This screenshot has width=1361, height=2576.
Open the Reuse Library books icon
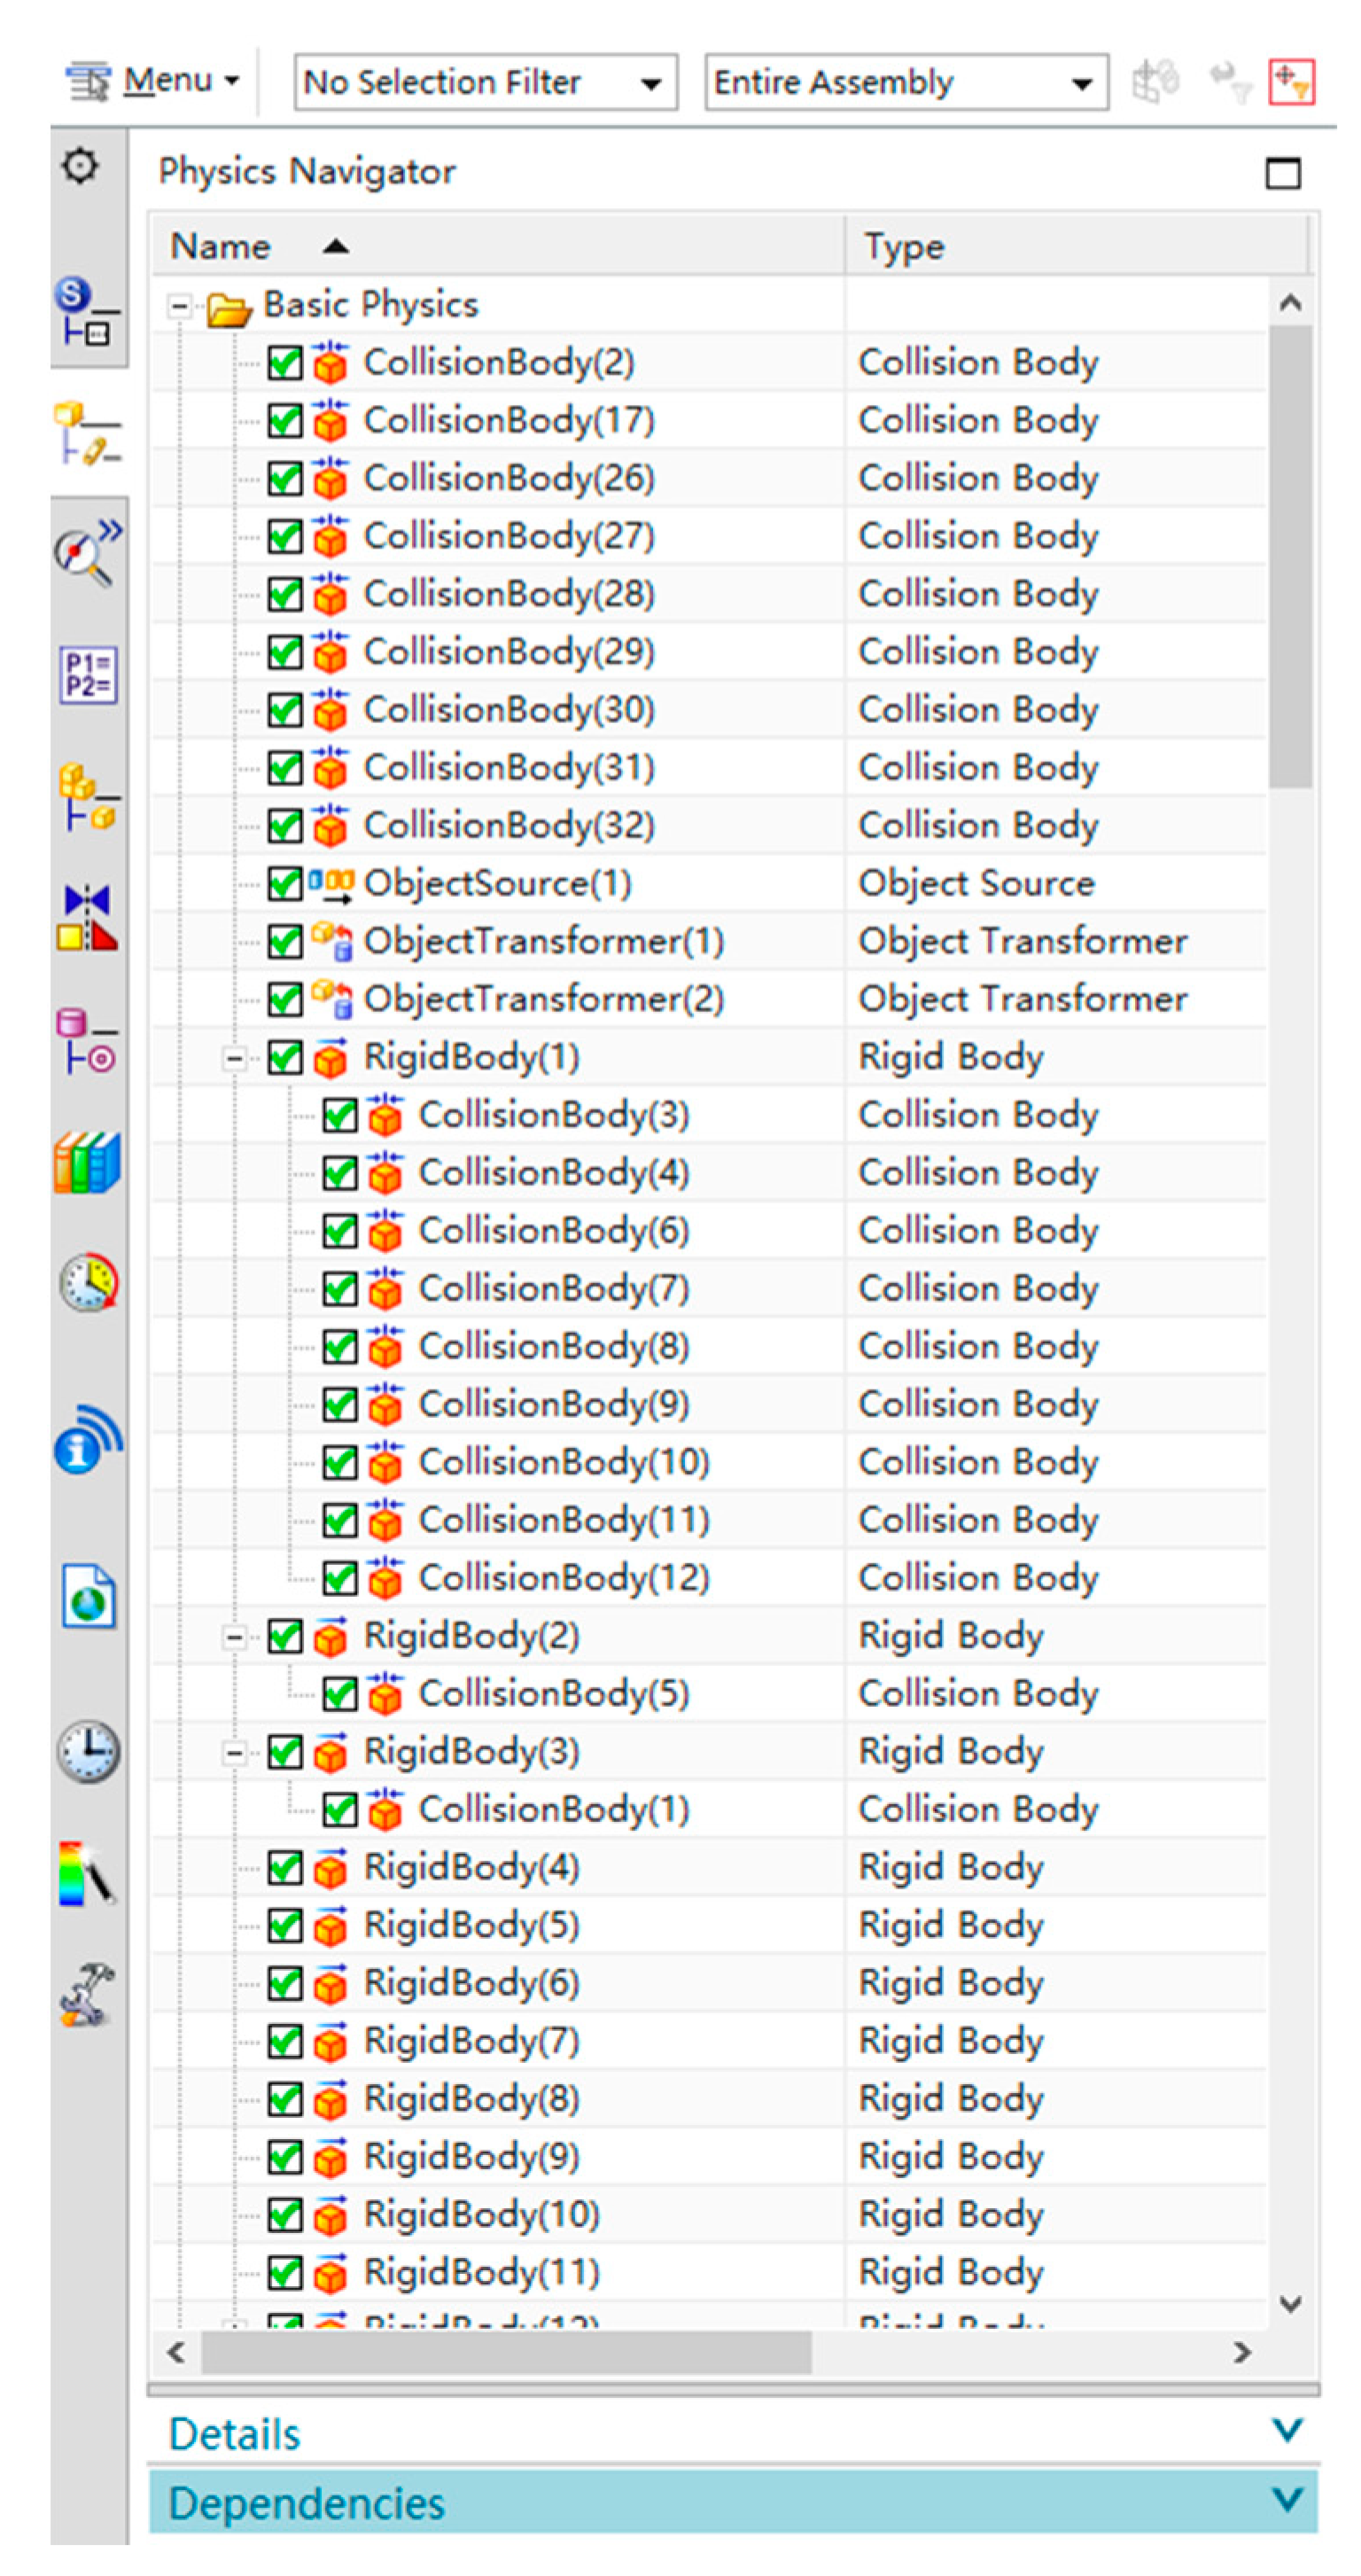(87, 1163)
